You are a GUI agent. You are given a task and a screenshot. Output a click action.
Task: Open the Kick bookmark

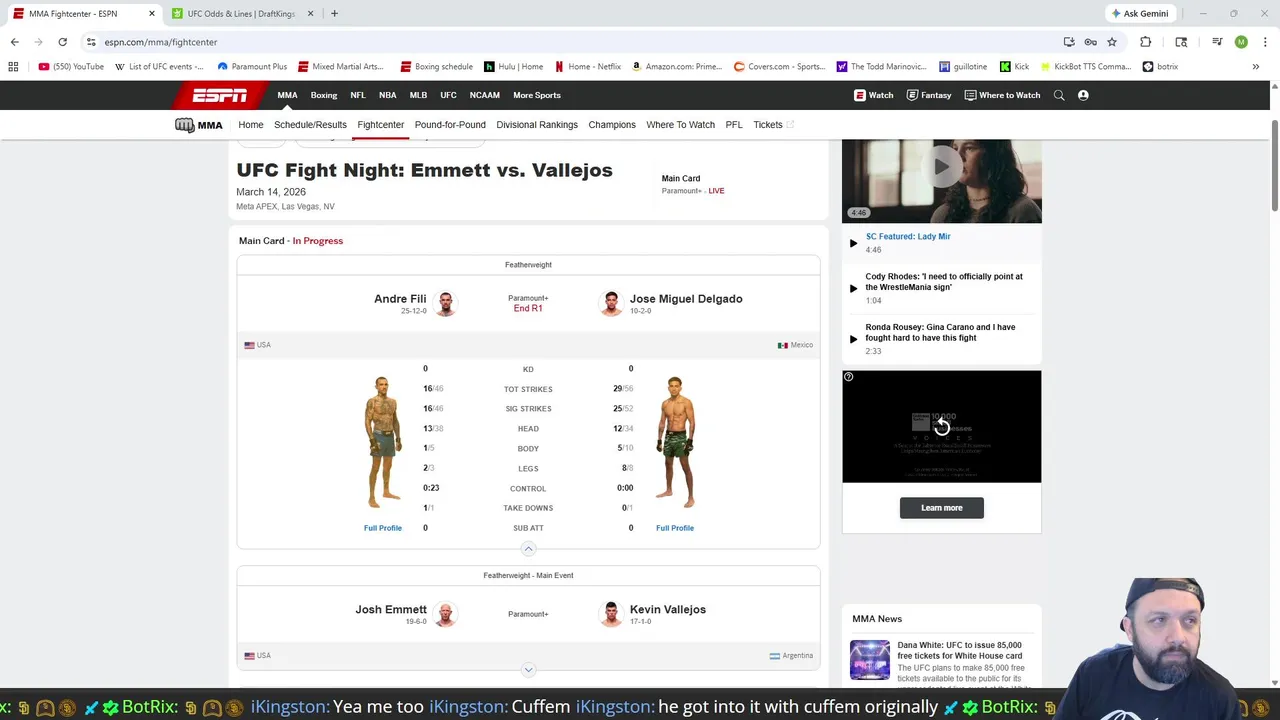[1014, 66]
